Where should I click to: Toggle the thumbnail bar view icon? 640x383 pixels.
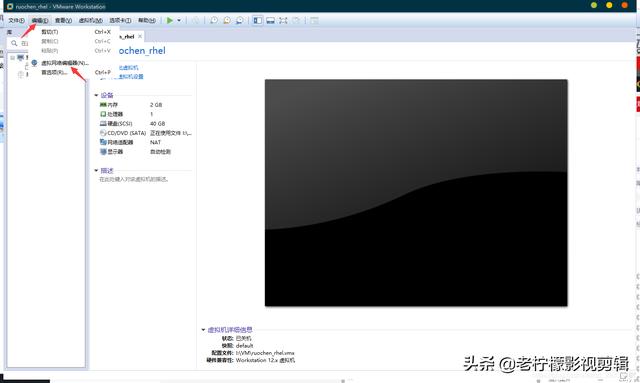(270, 20)
